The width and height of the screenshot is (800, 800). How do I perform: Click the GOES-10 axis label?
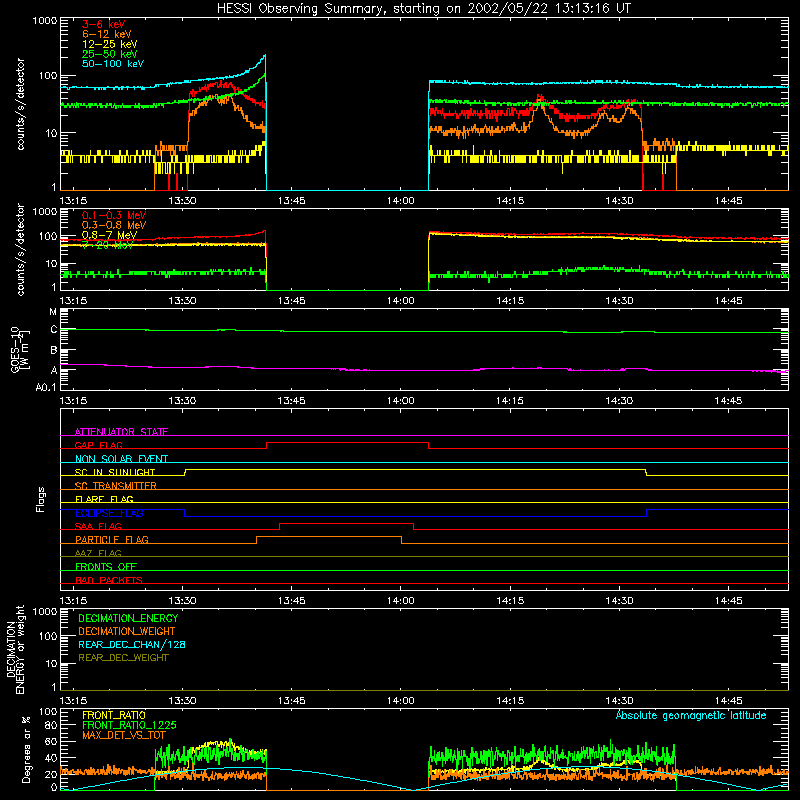[x=19, y=349]
